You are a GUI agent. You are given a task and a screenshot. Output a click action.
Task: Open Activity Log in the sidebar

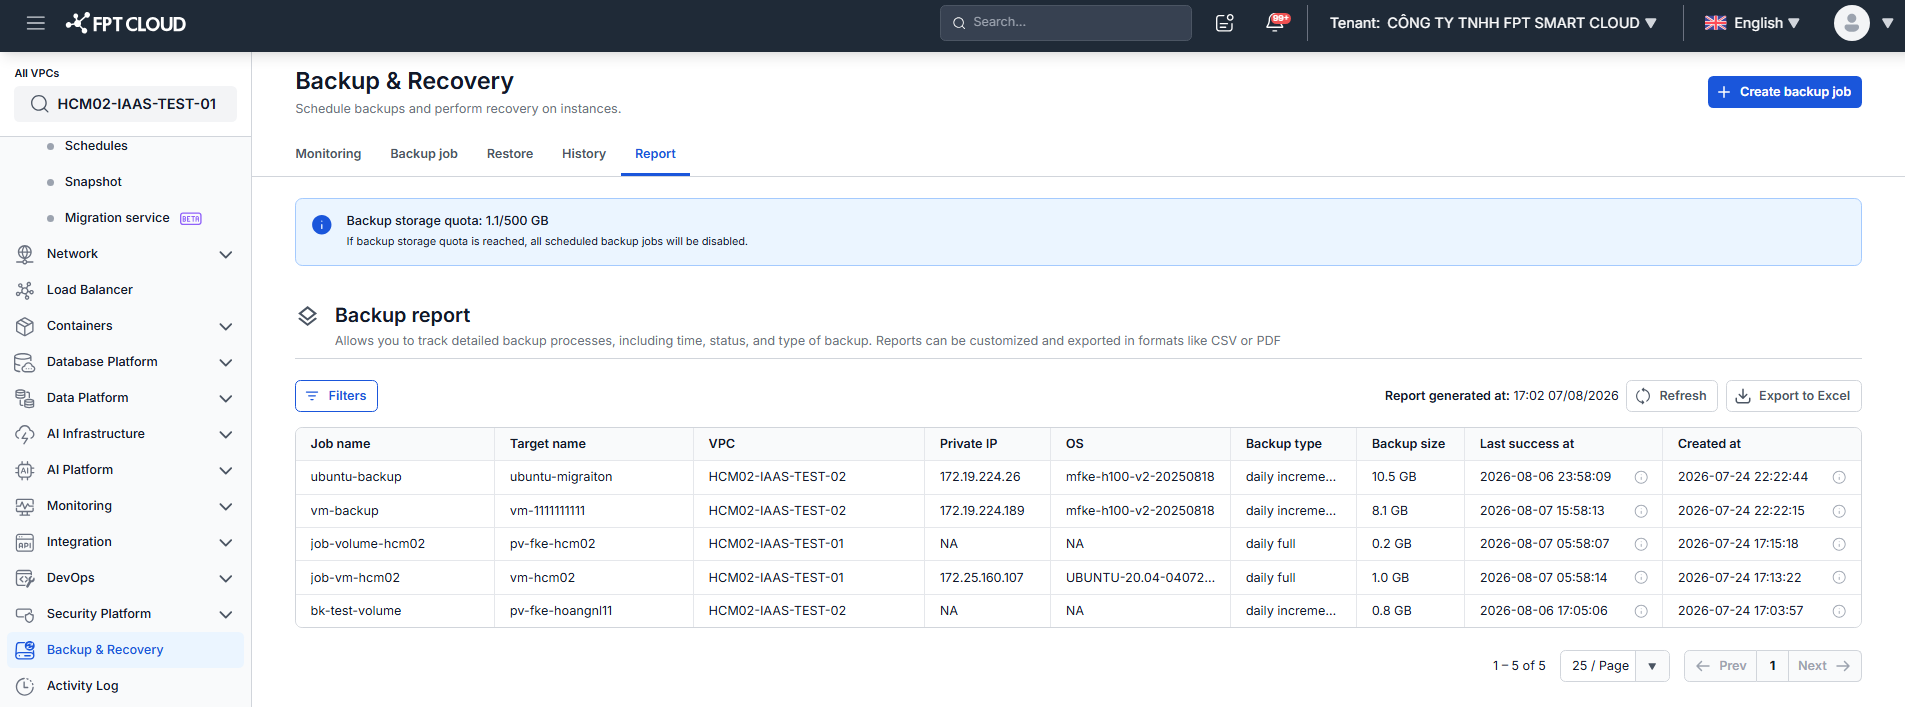pos(82,686)
